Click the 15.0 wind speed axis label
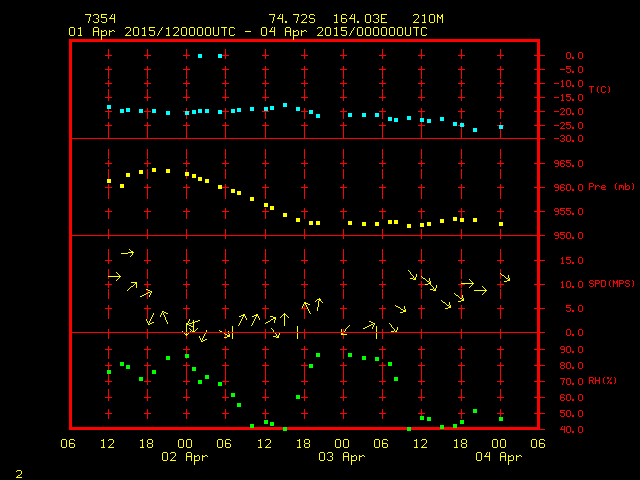 571,261
